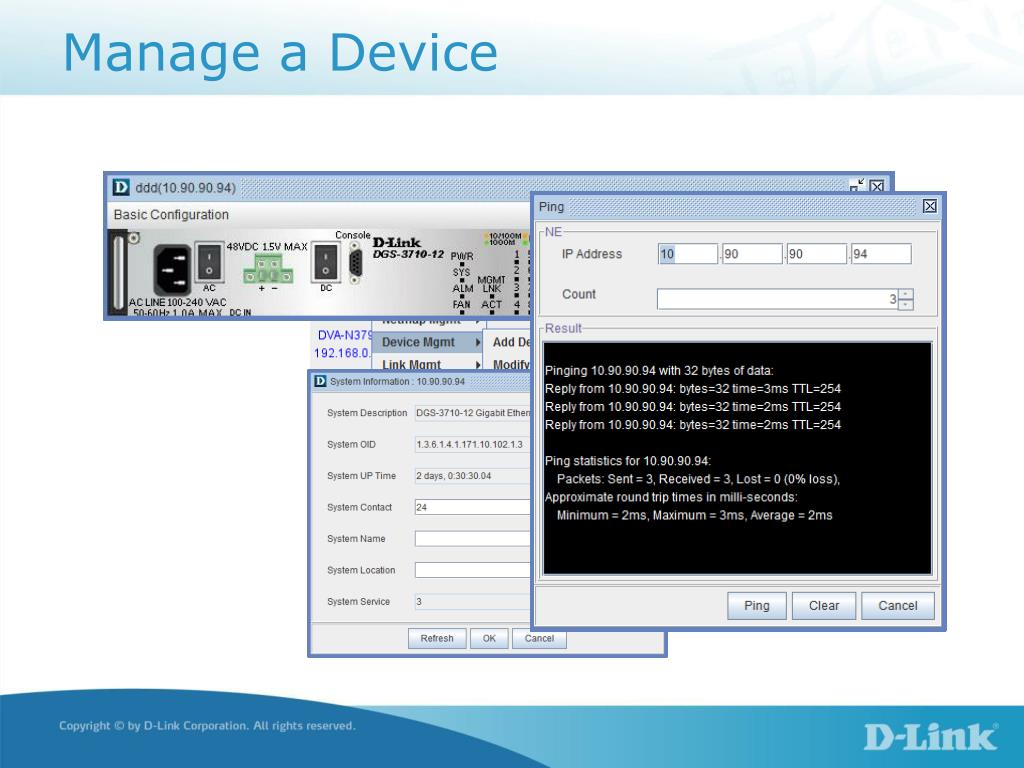This screenshot has width=1024, height=768.
Task: Click the 192.168.0. address link
Action: (x=342, y=353)
